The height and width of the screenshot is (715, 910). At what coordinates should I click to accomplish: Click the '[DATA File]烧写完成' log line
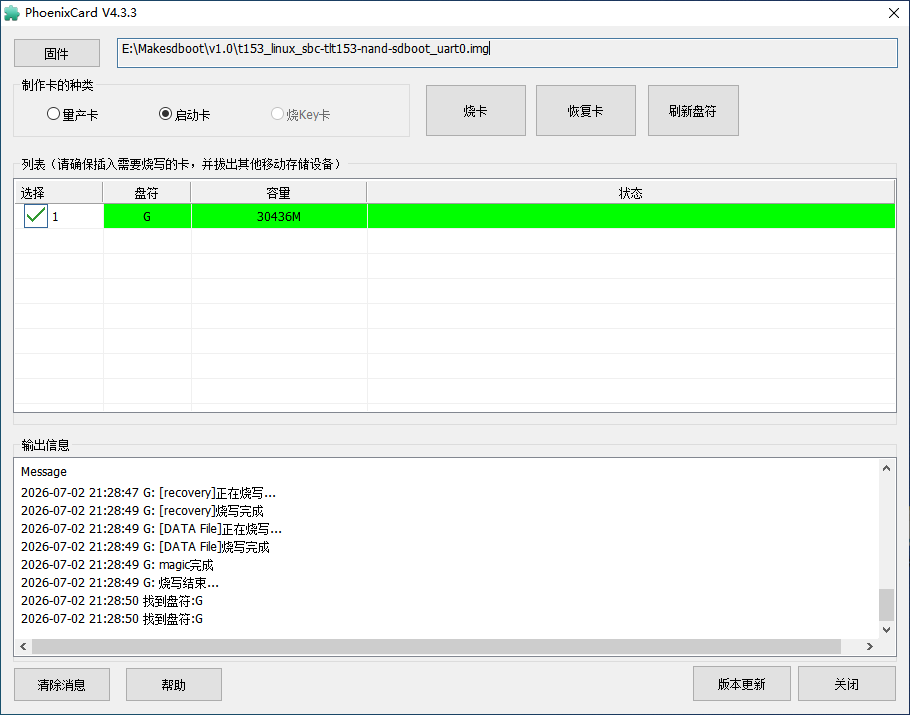pos(145,547)
